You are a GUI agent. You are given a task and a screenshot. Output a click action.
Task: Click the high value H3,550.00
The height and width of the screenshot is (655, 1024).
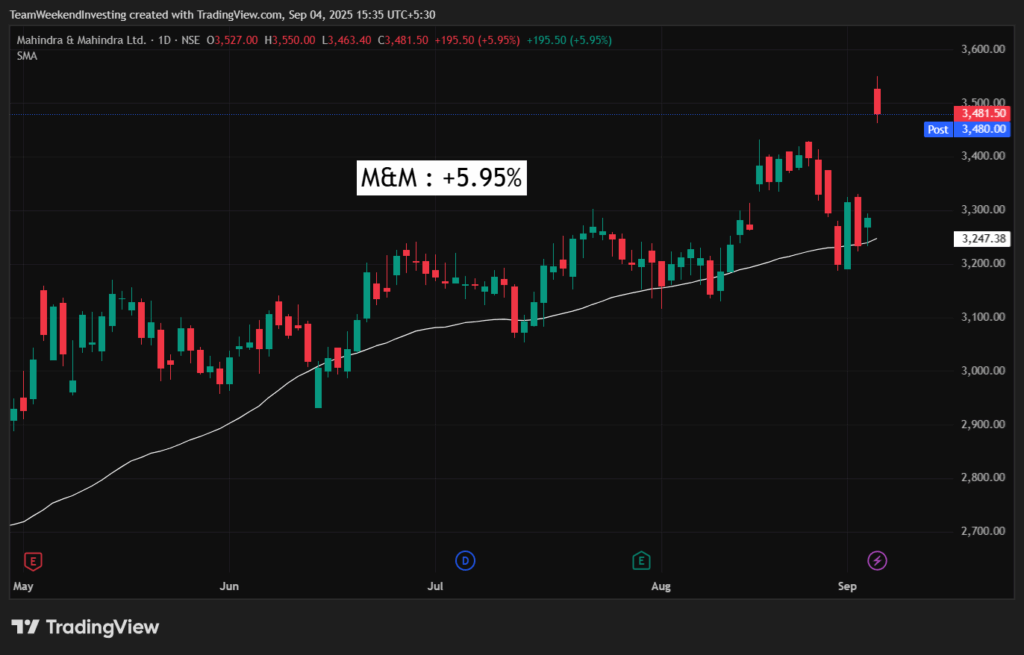[290, 40]
